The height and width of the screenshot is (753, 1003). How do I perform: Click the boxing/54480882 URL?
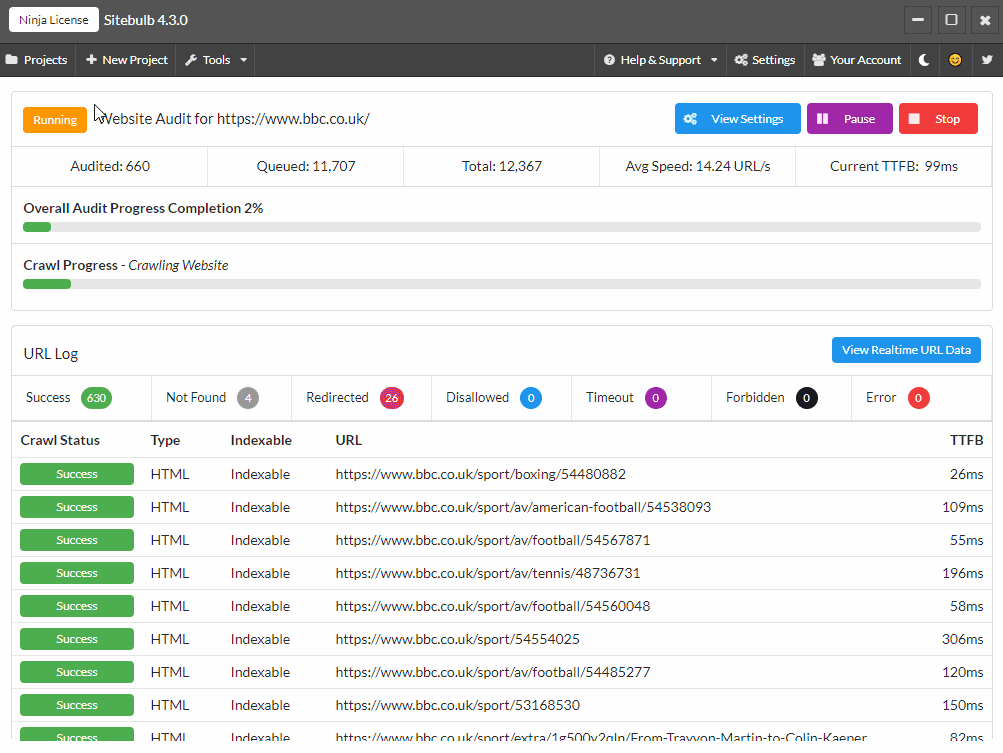[480, 474]
